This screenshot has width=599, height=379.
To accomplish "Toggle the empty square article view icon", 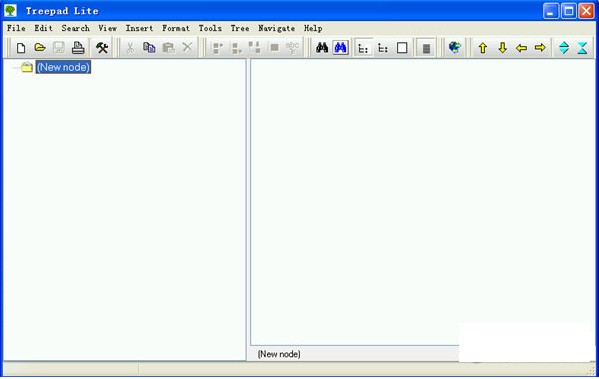I will (402, 48).
